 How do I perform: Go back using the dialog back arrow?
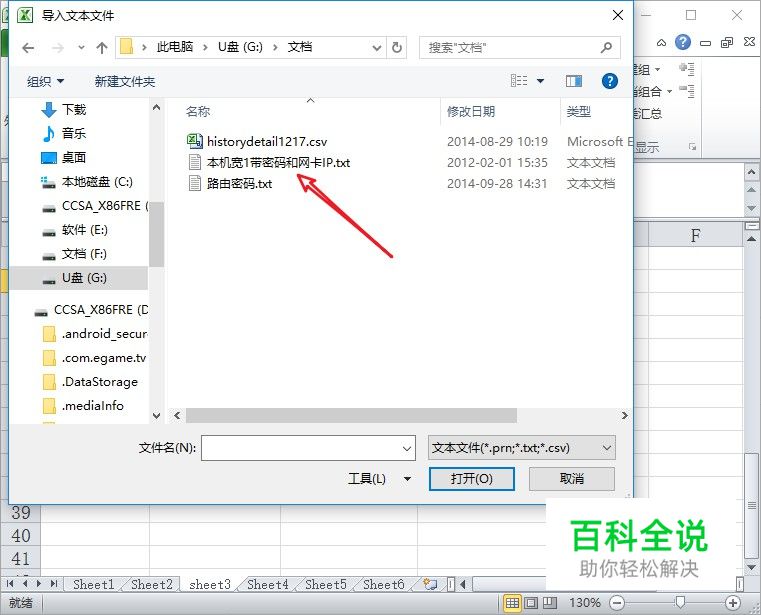[x=28, y=48]
